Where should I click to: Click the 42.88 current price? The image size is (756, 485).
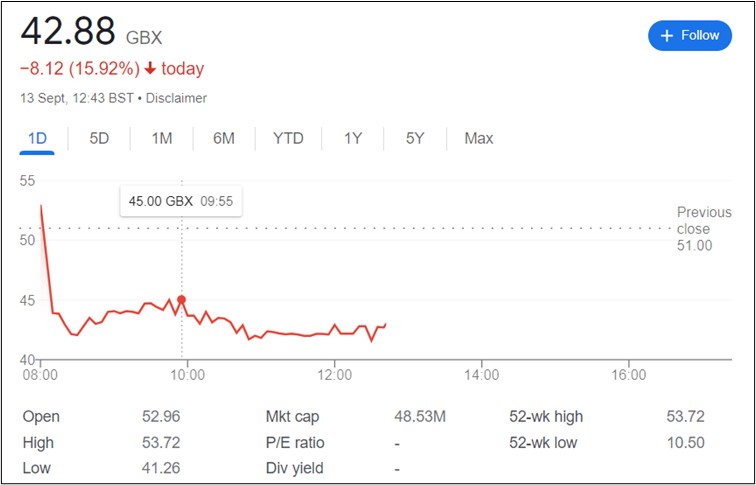(x=68, y=31)
